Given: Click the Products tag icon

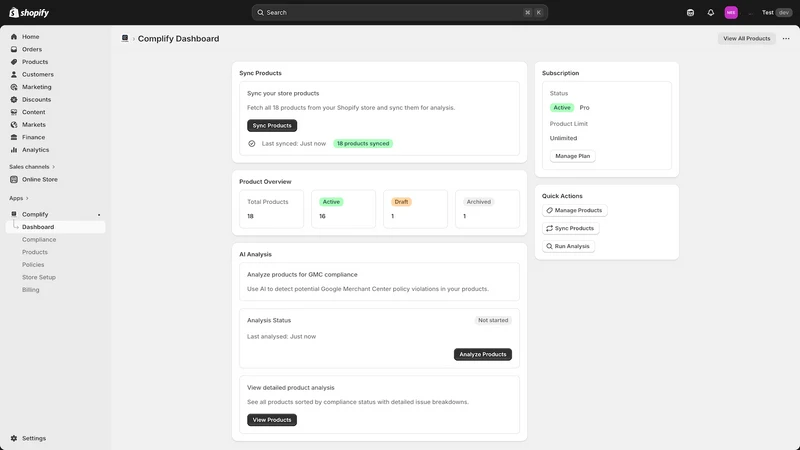Looking at the screenshot, I should tap(14, 62).
